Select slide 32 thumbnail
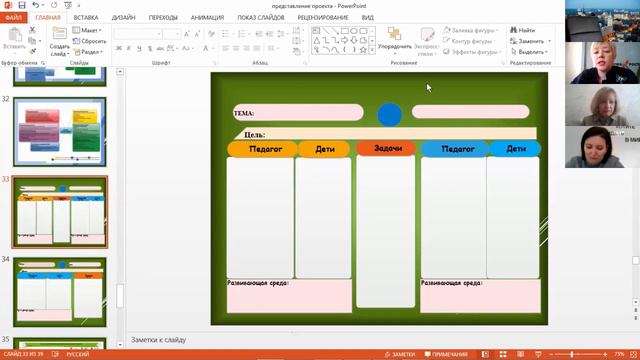Viewport: 640px width, 360px height. click(x=60, y=132)
